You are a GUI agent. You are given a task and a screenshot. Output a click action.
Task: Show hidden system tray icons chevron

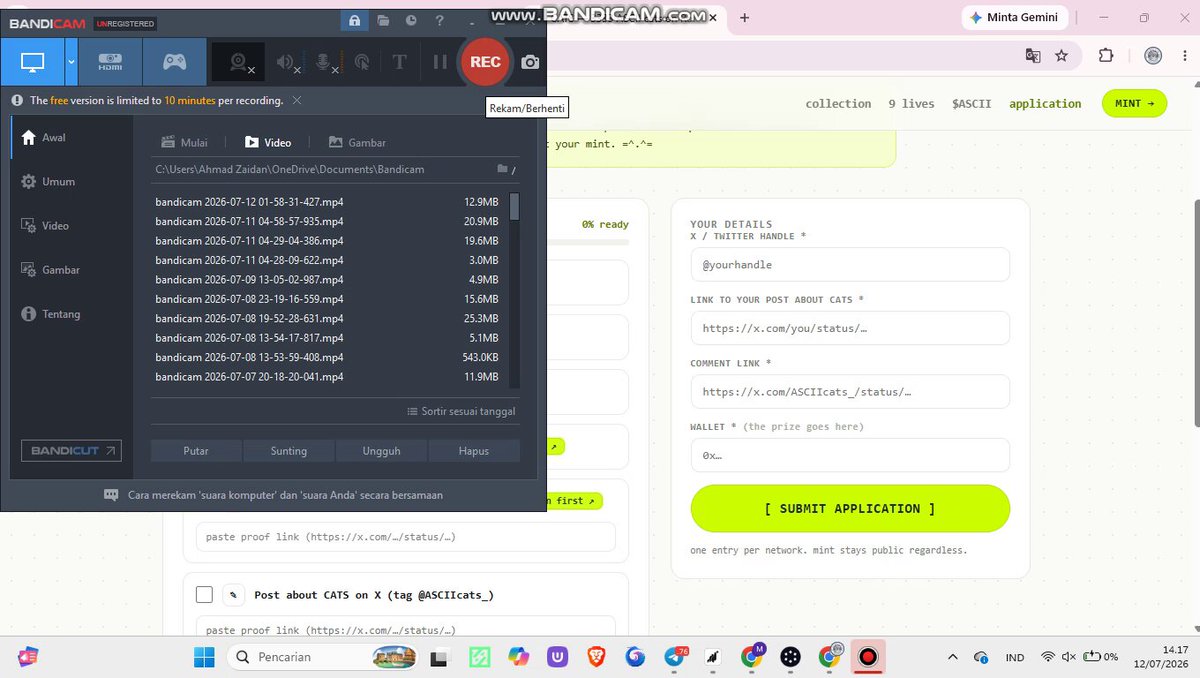coord(952,657)
